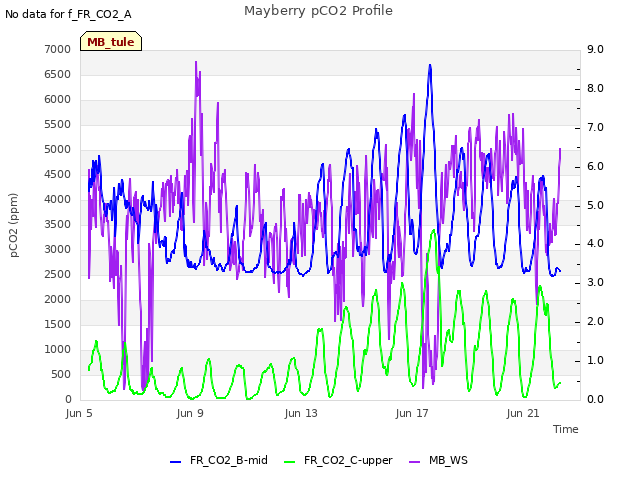Click the Jun 9 x-axis tick label
This screenshot has height=480, width=640.
(x=190, y=413)
